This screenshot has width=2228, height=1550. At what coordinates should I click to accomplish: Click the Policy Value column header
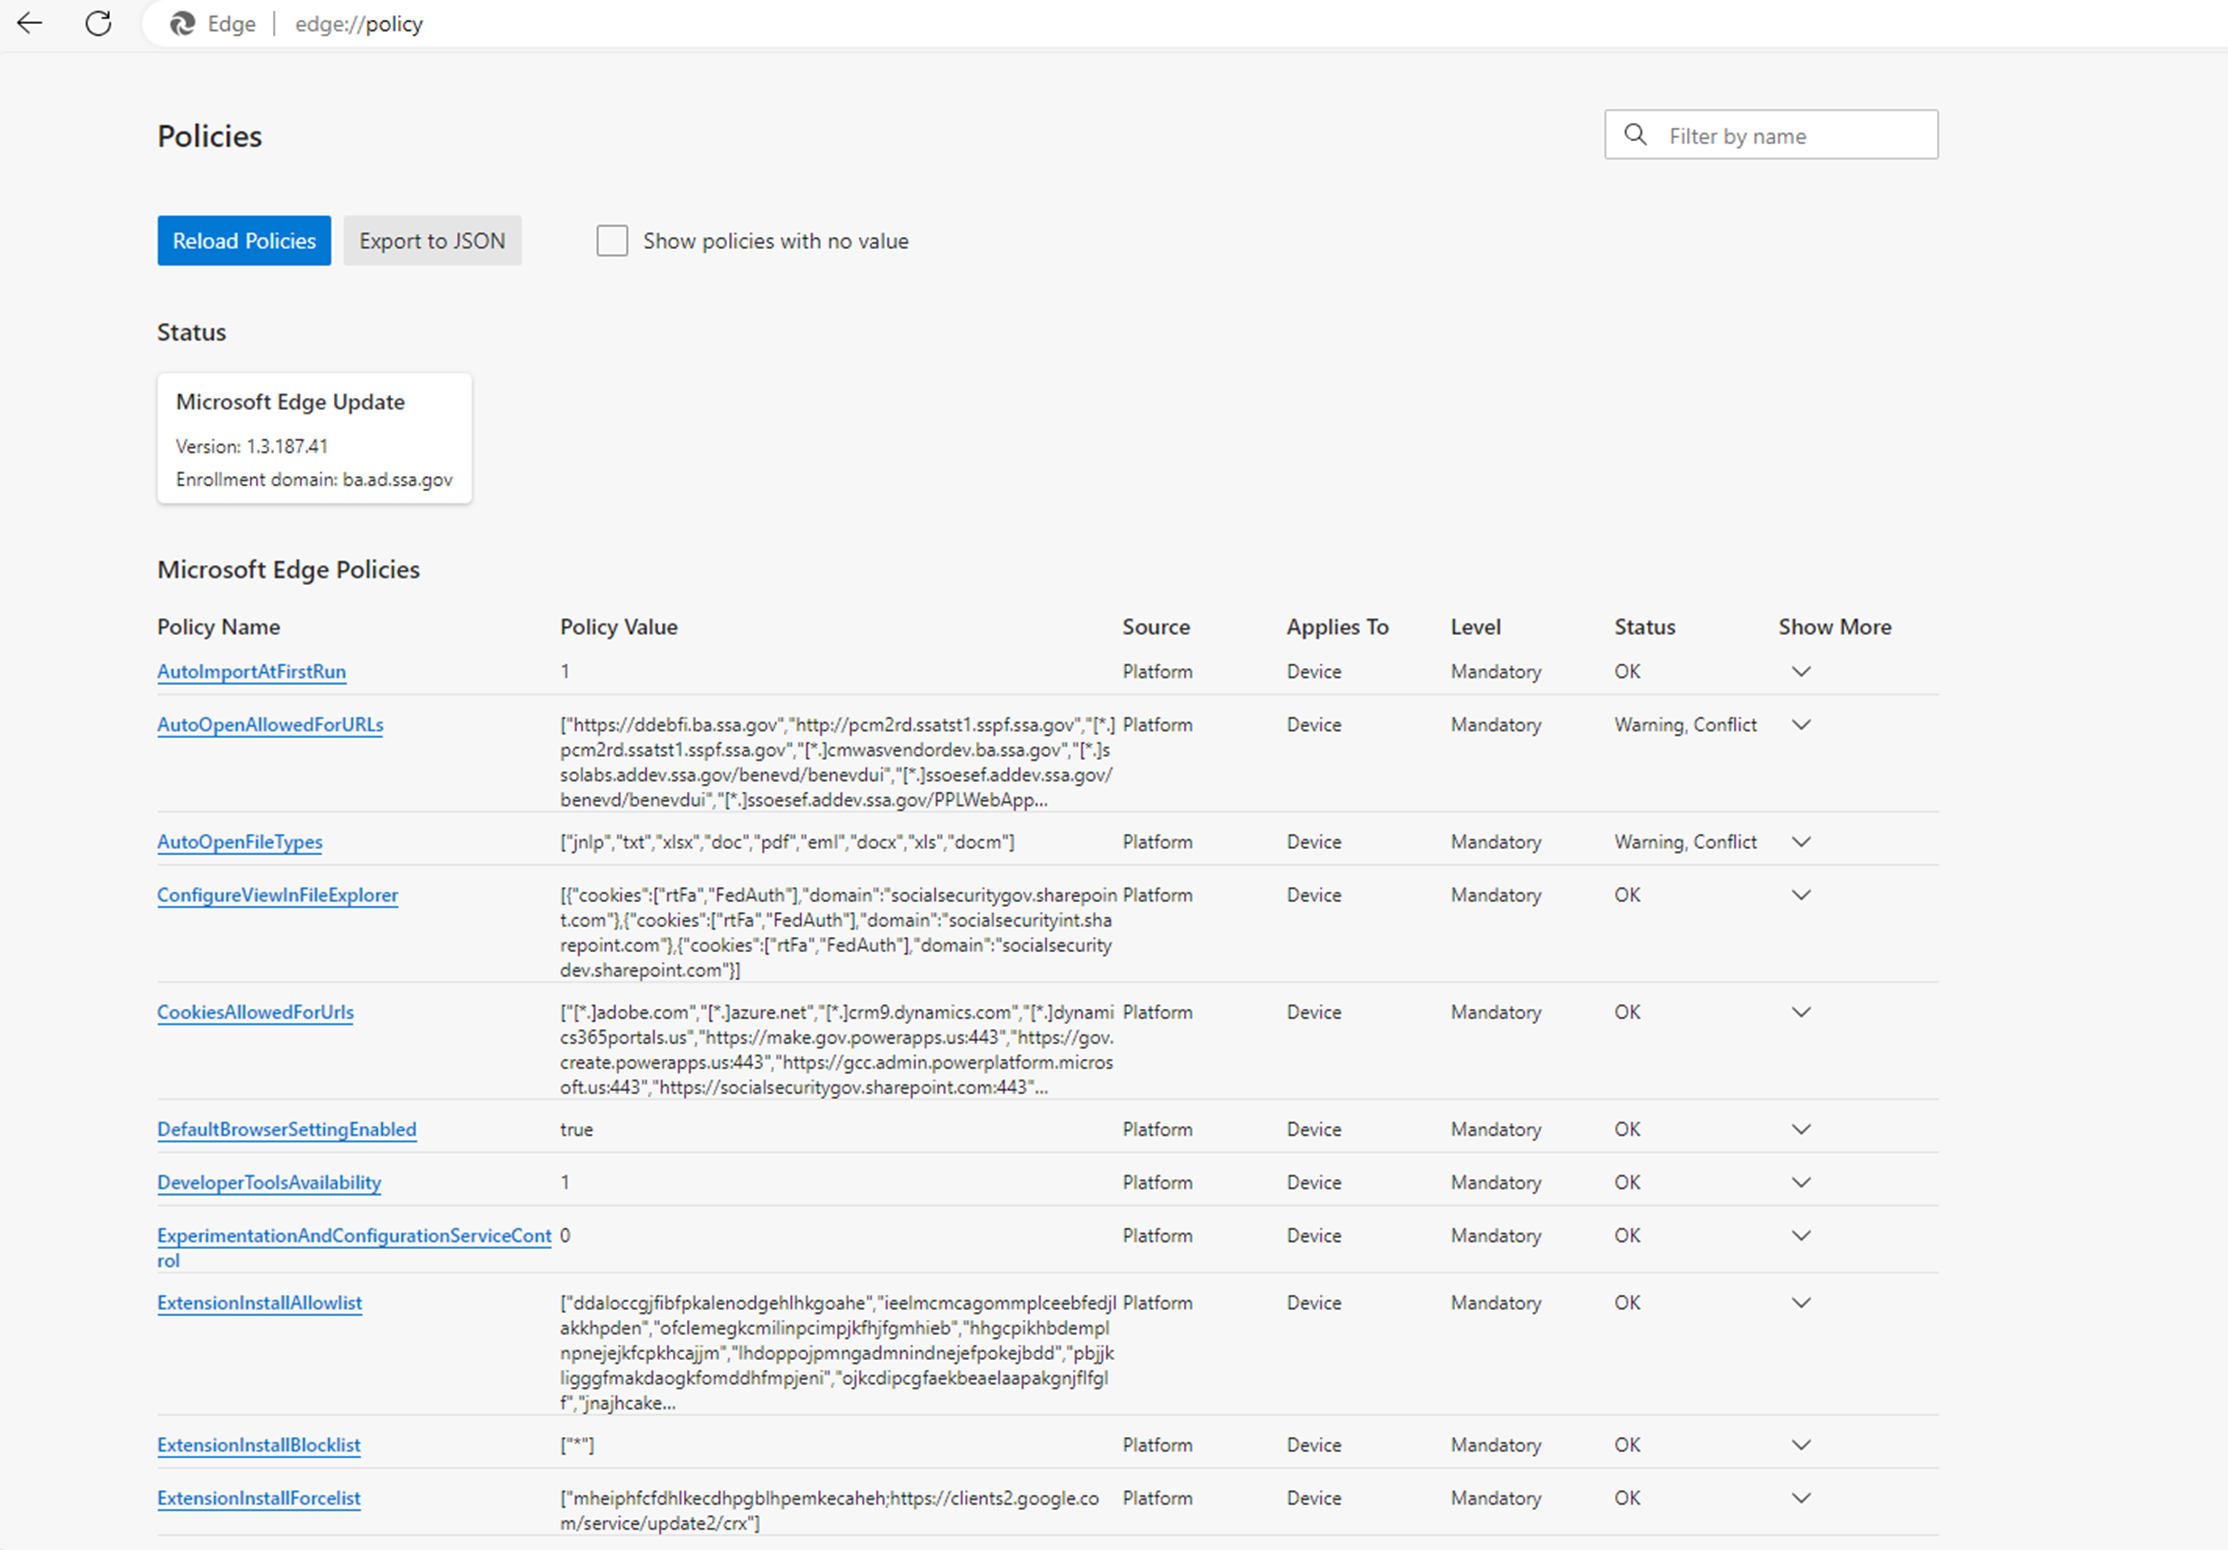(618, 626)
